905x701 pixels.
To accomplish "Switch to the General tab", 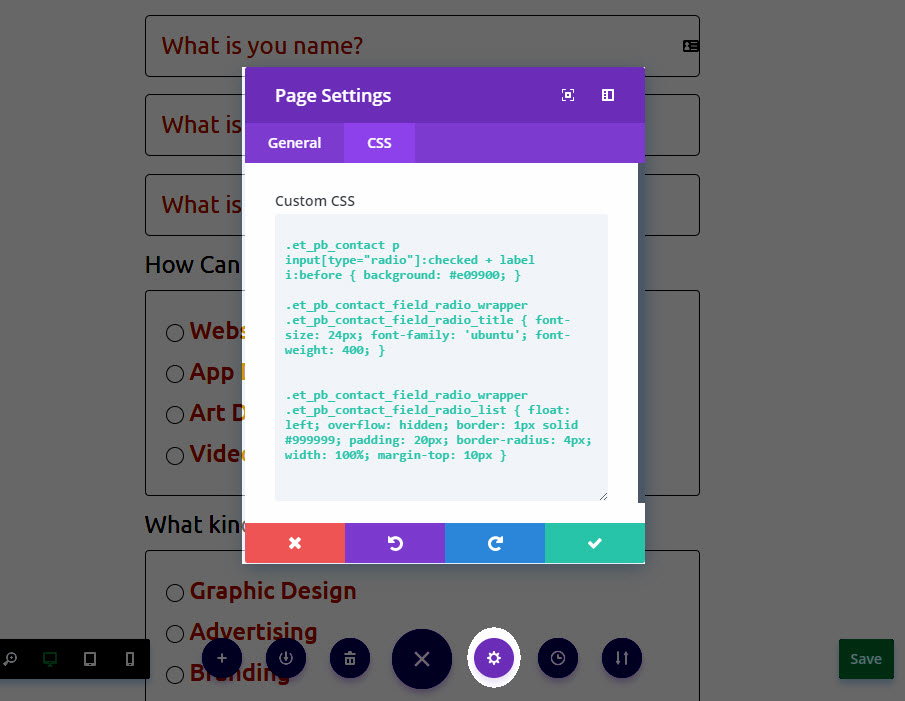I will tap(294, 143).
